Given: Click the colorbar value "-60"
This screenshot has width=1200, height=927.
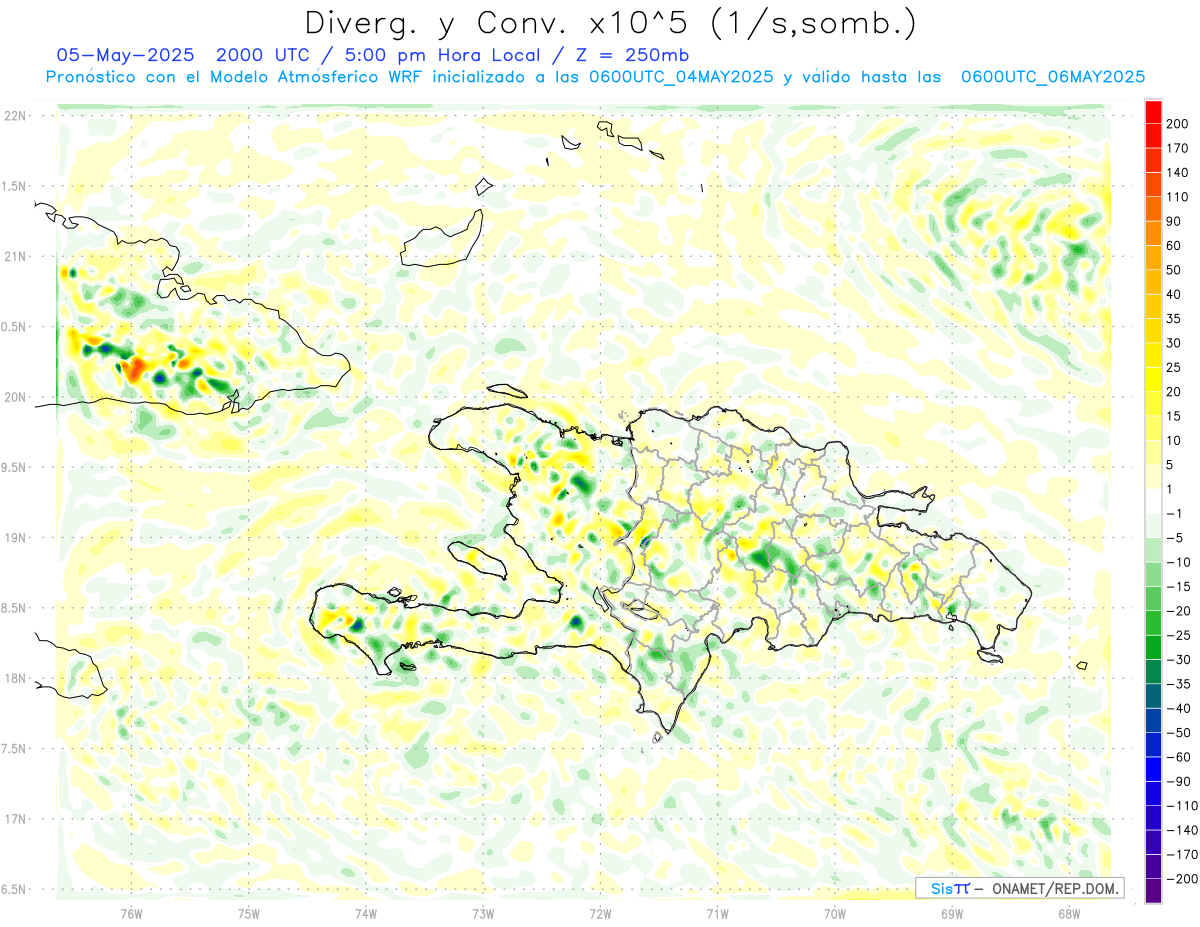Looking at the screenshot, I should pos(1180,757).
